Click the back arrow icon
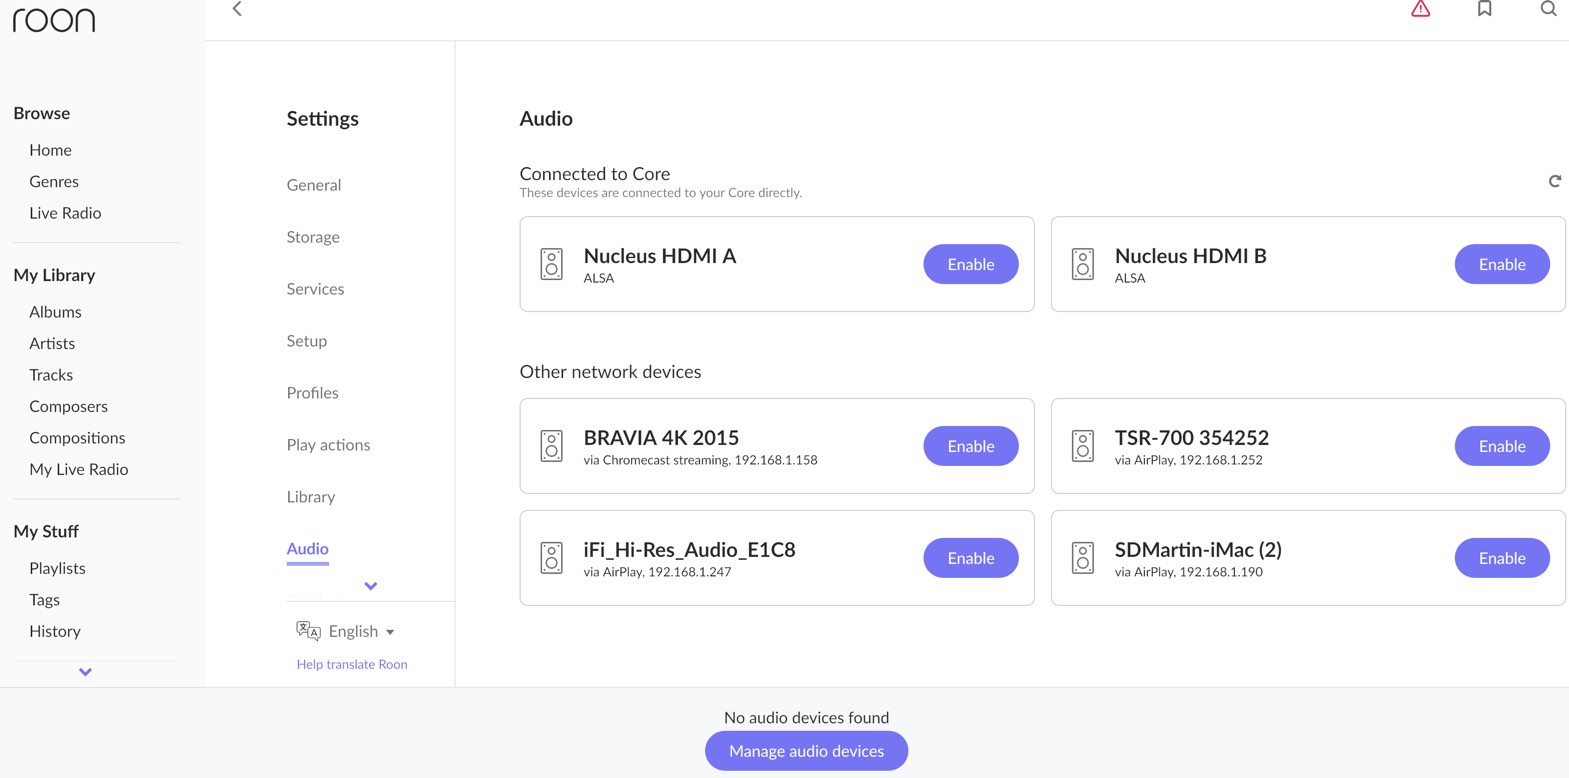1569x778 pixels. pyautogui.click(x=237, y=9)
